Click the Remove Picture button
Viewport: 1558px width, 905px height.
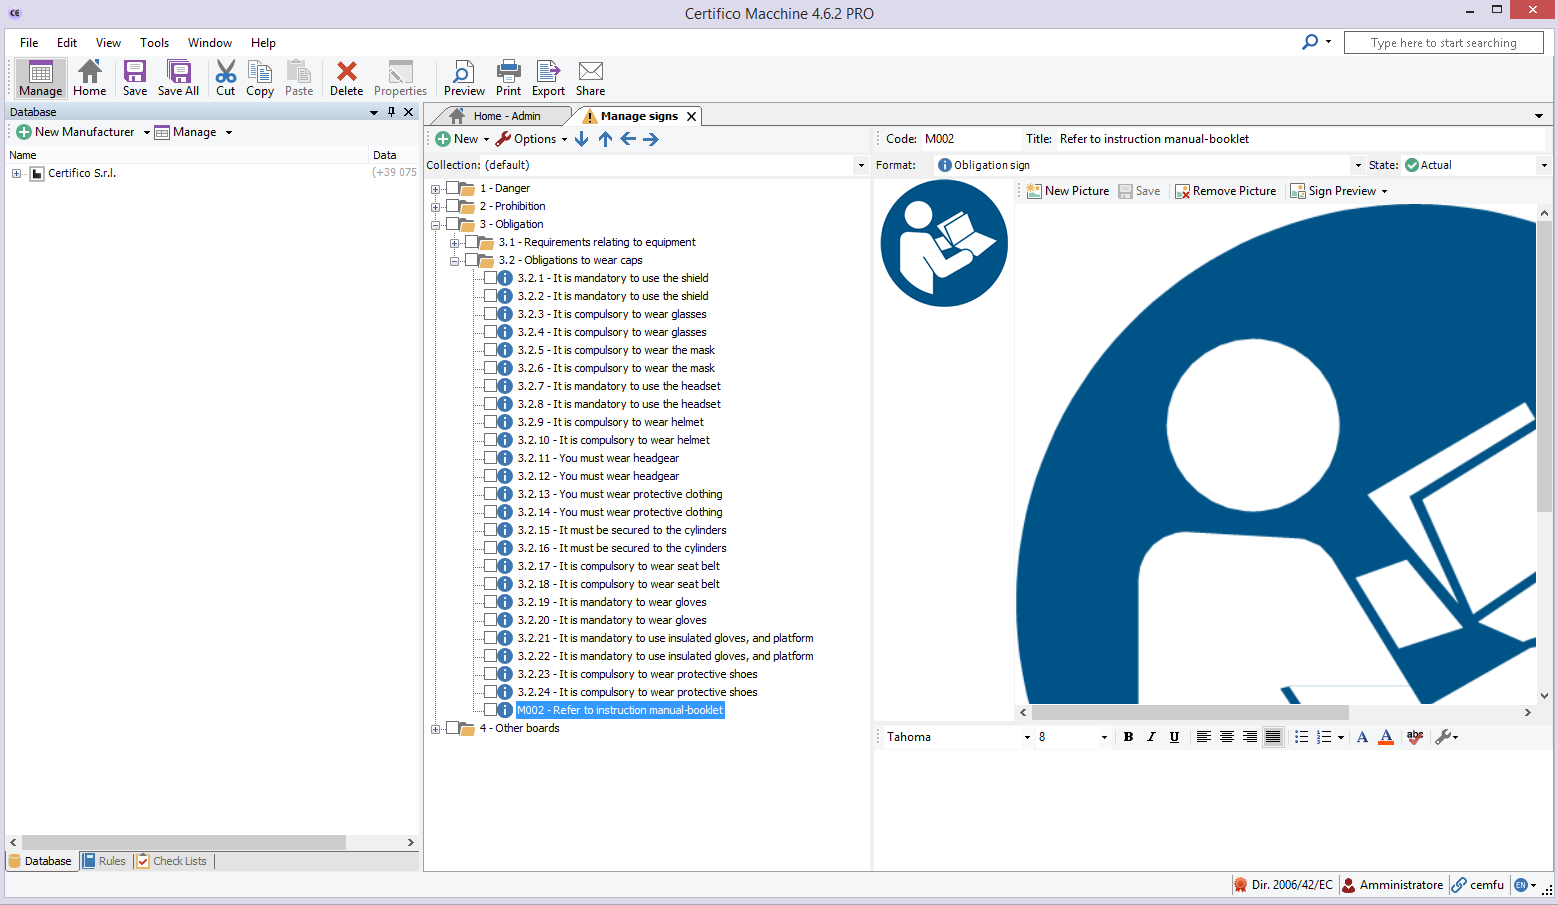pyautogui.click(x=1225, y=191)
